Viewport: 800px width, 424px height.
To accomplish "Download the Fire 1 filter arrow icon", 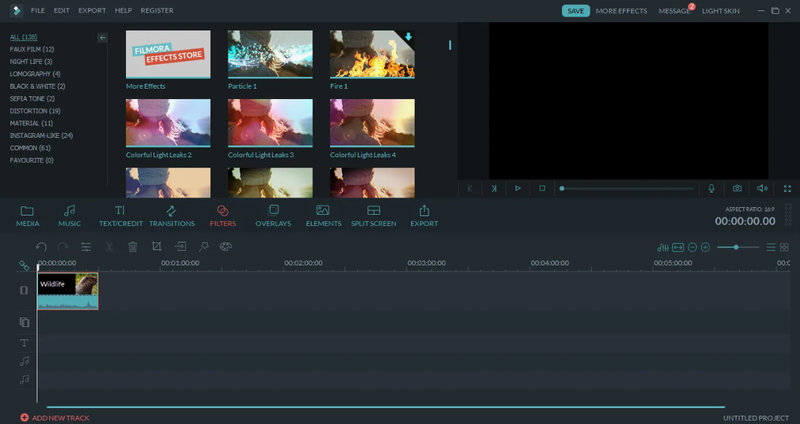I will [x=408, y=37].
